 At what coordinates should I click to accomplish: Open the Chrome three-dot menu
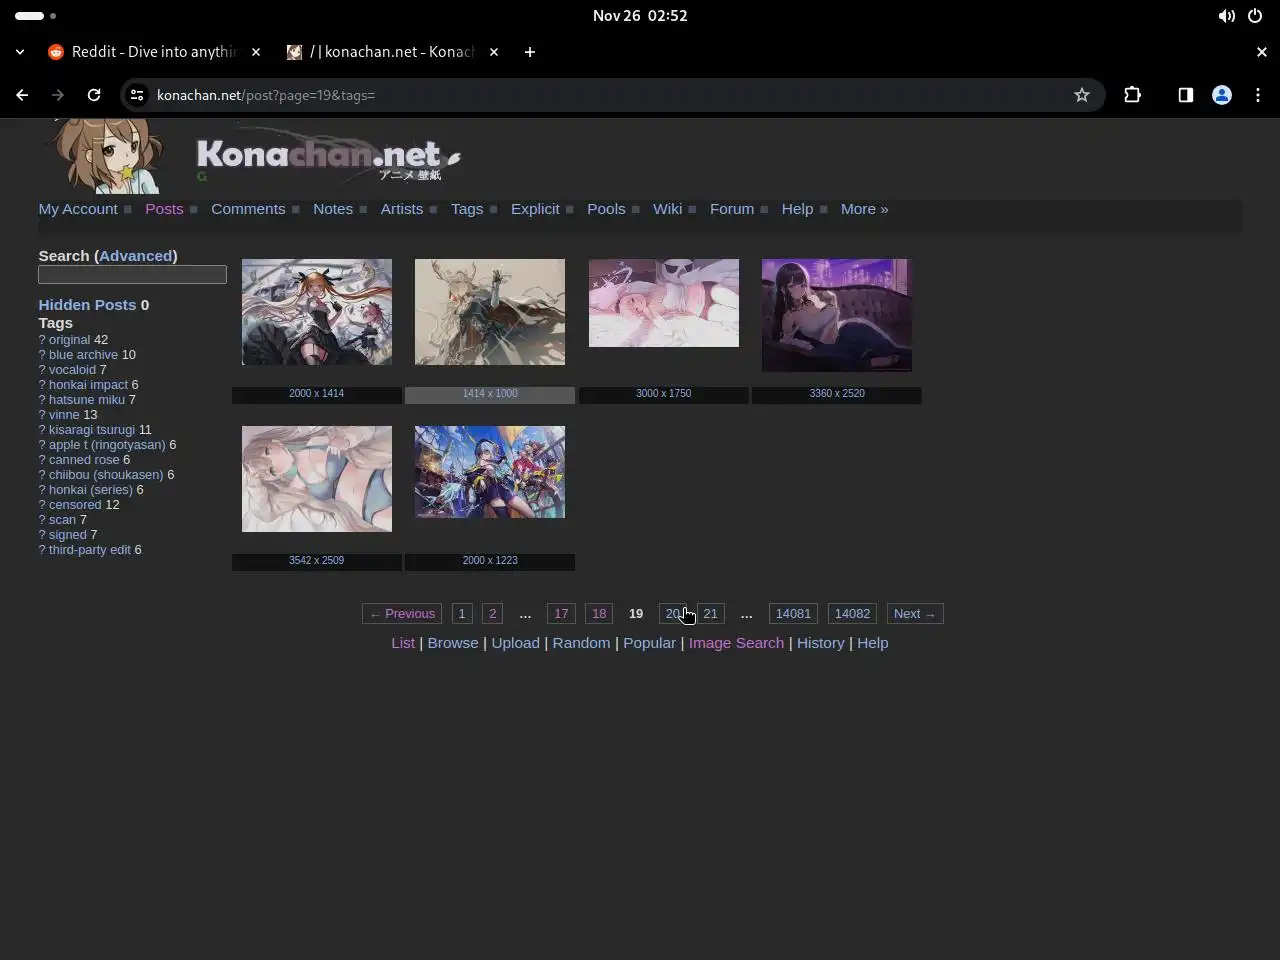pos(1258,95)
